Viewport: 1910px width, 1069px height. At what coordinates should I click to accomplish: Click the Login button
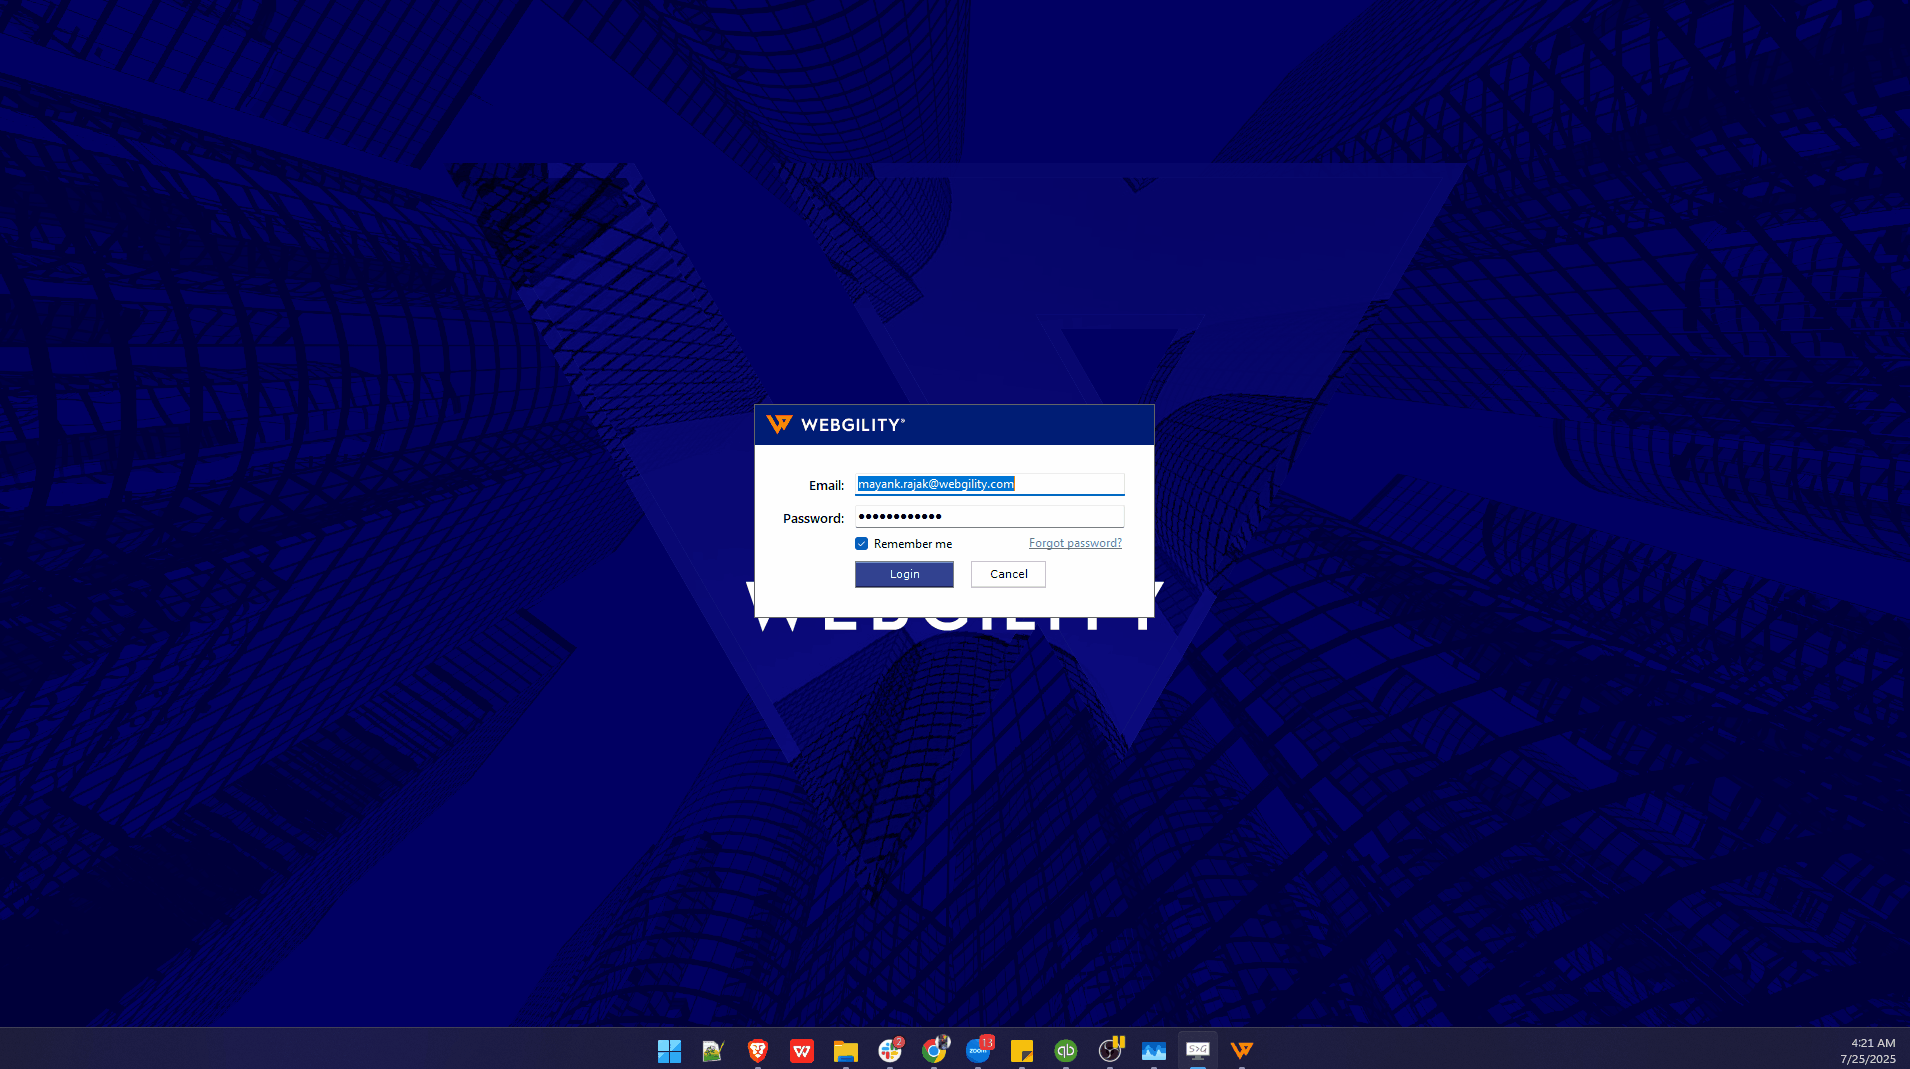point(904,574)
